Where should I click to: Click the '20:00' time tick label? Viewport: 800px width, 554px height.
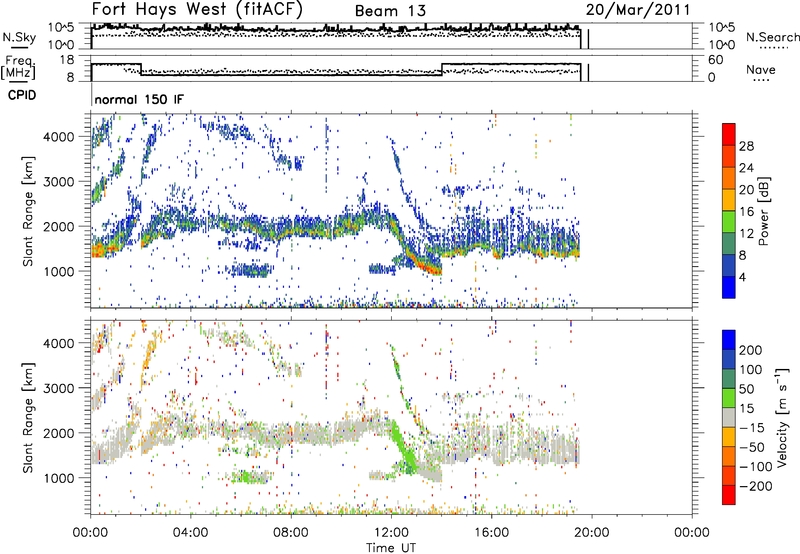tap(591, 533)
